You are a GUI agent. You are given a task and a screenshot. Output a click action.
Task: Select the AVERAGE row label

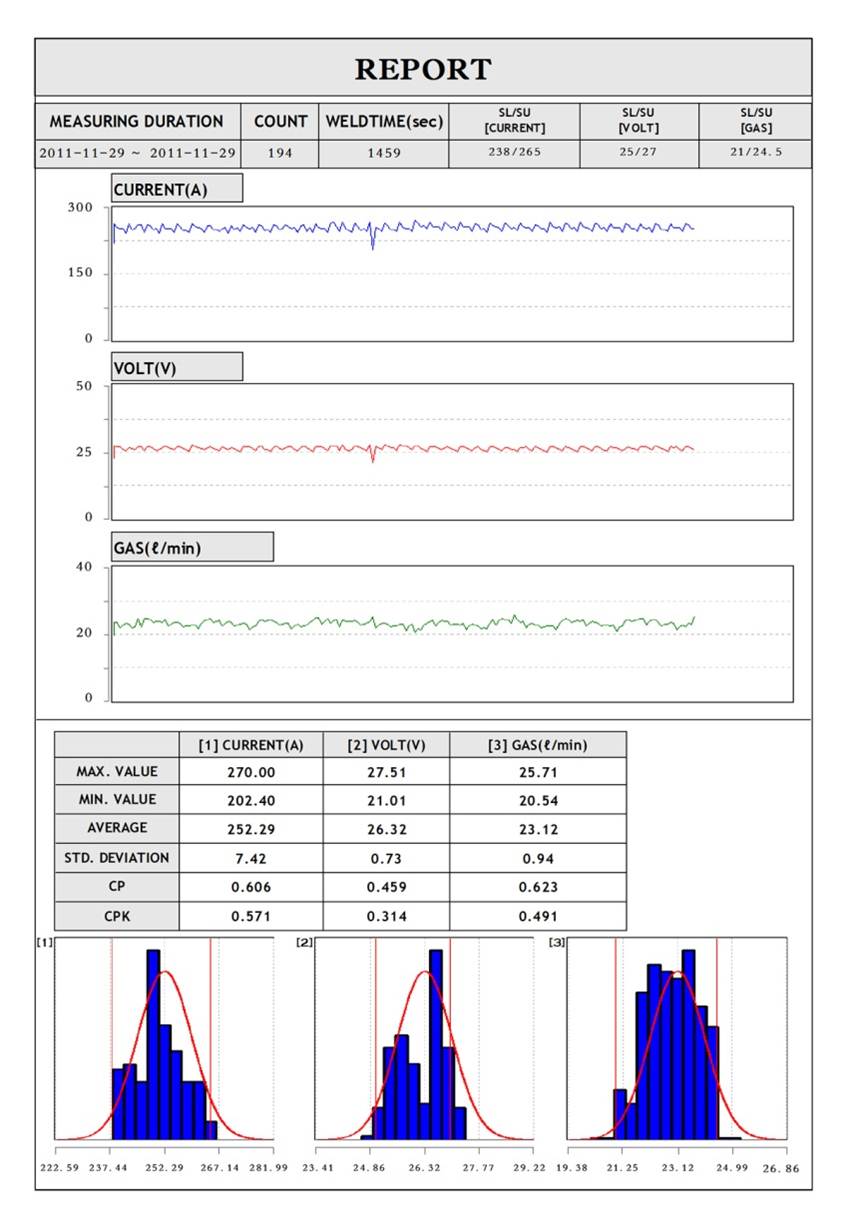click(115, 828)
